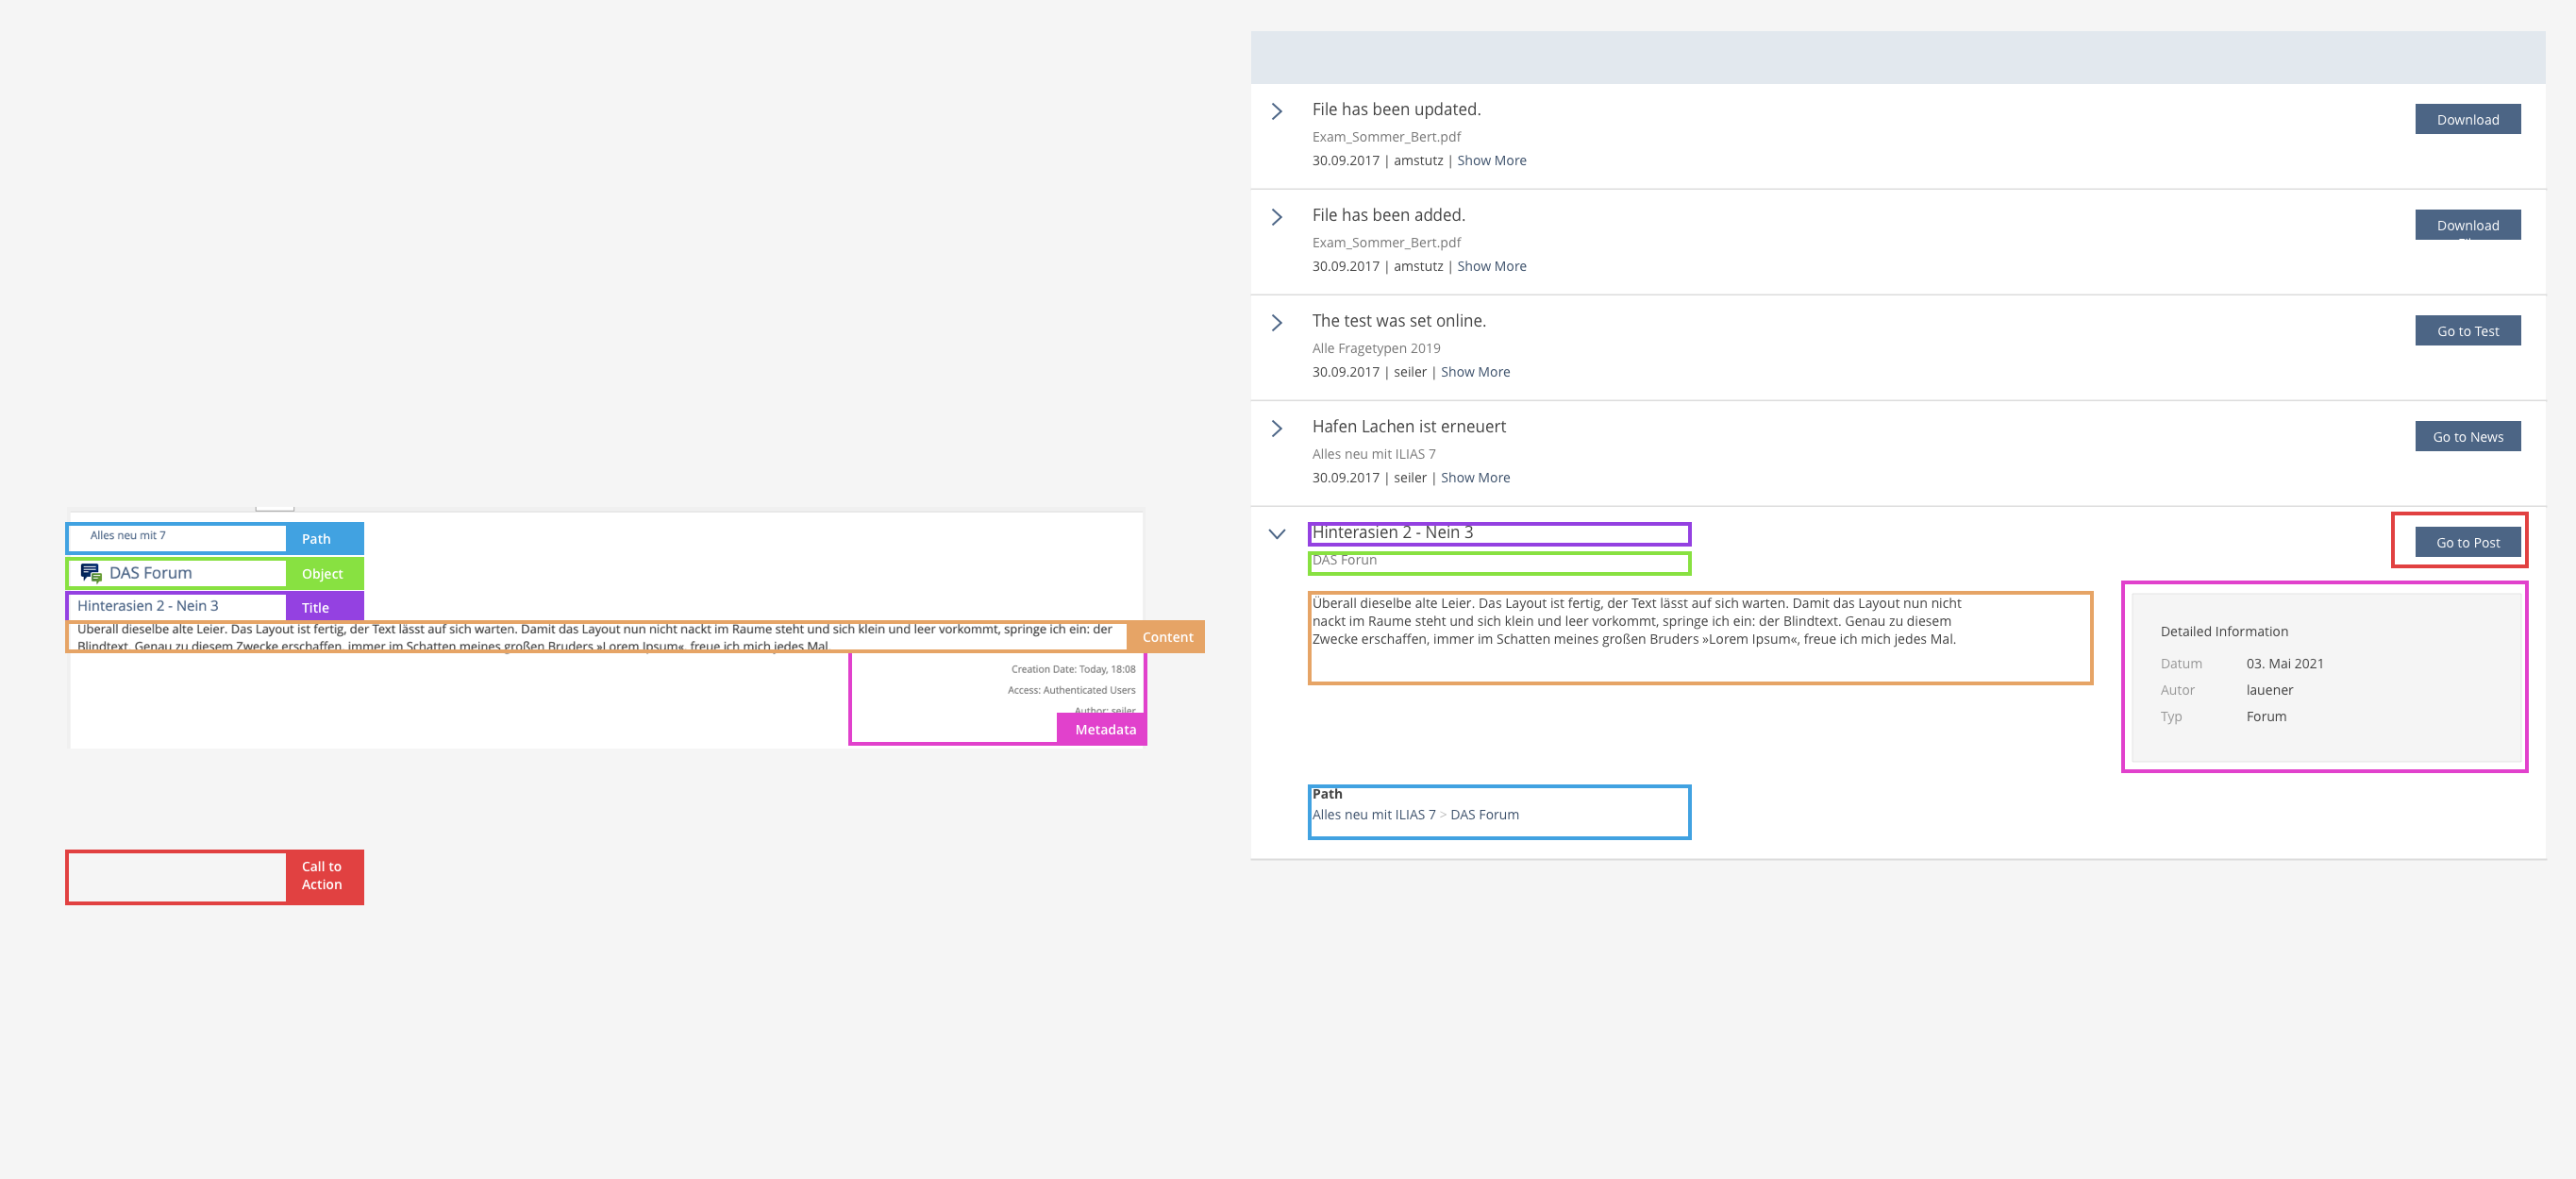Open the DAS Forum title beside forum icon
This screenshot has height=1179, width=2576.
tap(151, 573)
